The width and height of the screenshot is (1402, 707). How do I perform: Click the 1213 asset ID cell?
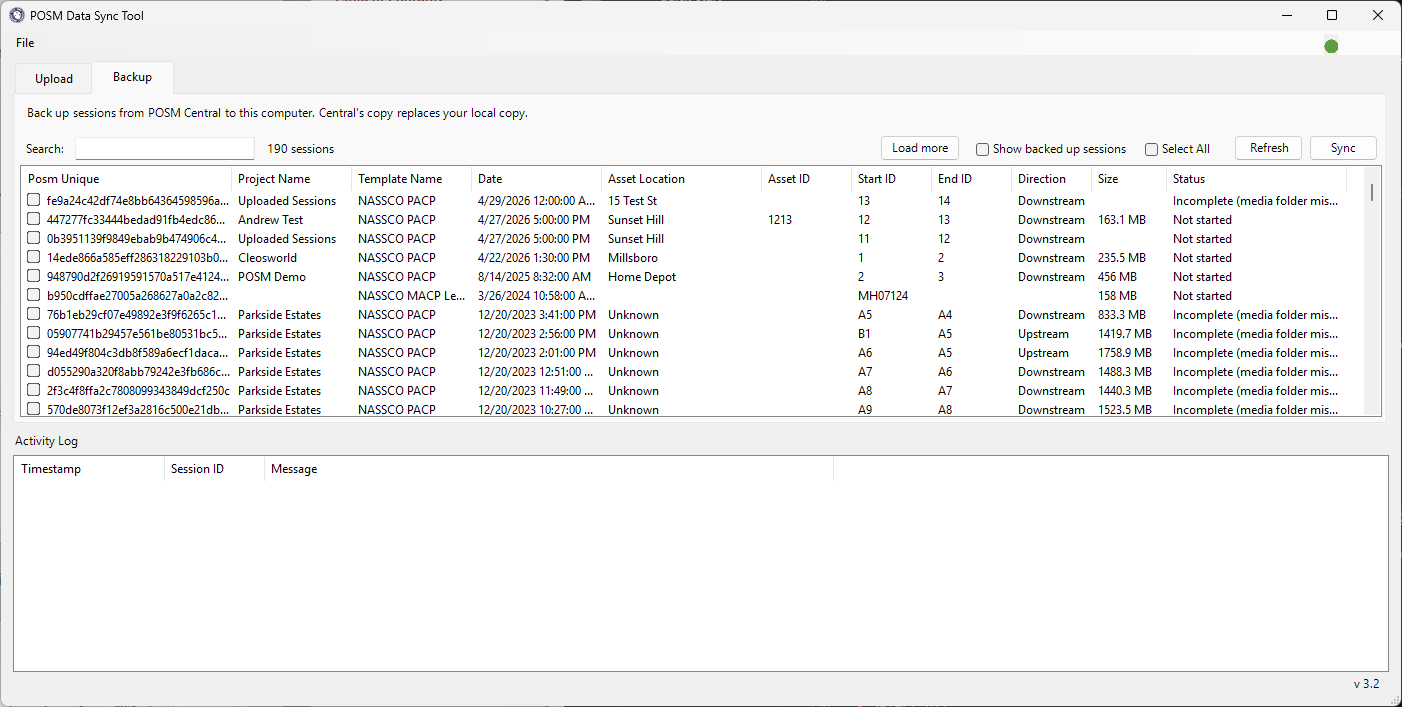click(x=780, y=220)
